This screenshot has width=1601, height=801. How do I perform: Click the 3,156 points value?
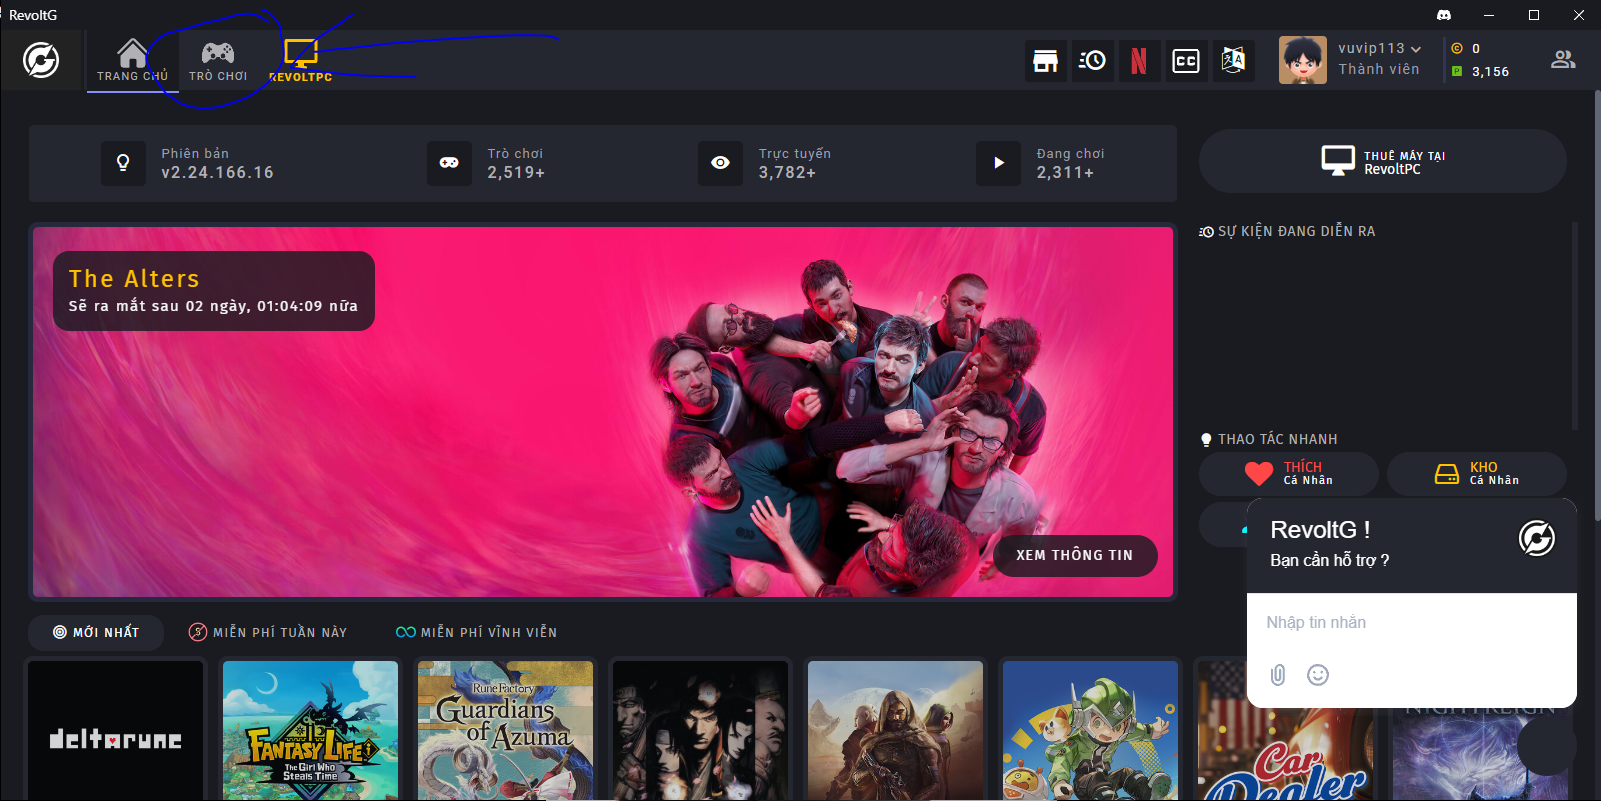tap(1490, 72)
